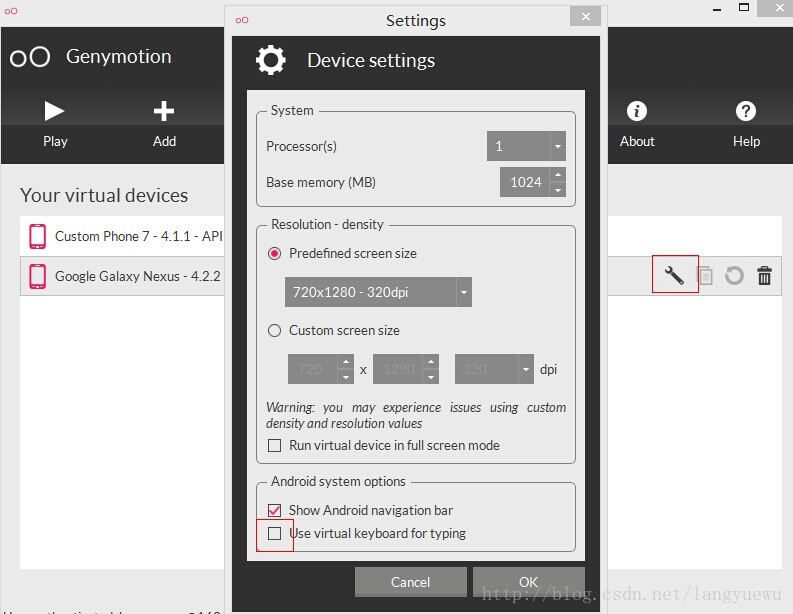The image size is (793, 614).
Task: Click the Device settings gear icon
Action: point(271,60)
